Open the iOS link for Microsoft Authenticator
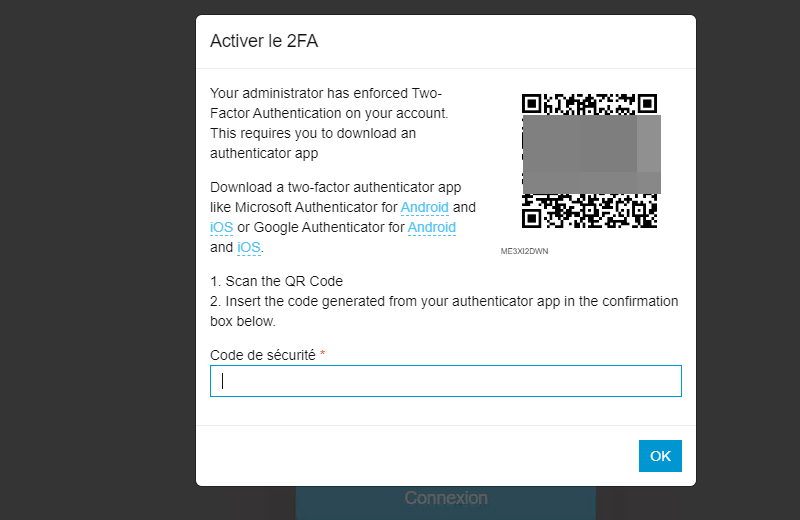The image size is (800, 520). pyautogui.click(x=221, y=227)
